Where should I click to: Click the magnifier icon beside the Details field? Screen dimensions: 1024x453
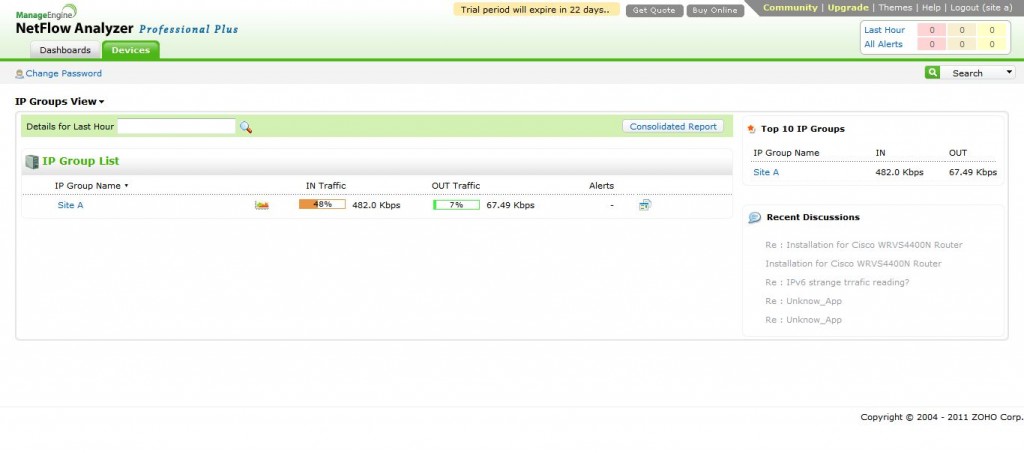[x=246, y=127]
